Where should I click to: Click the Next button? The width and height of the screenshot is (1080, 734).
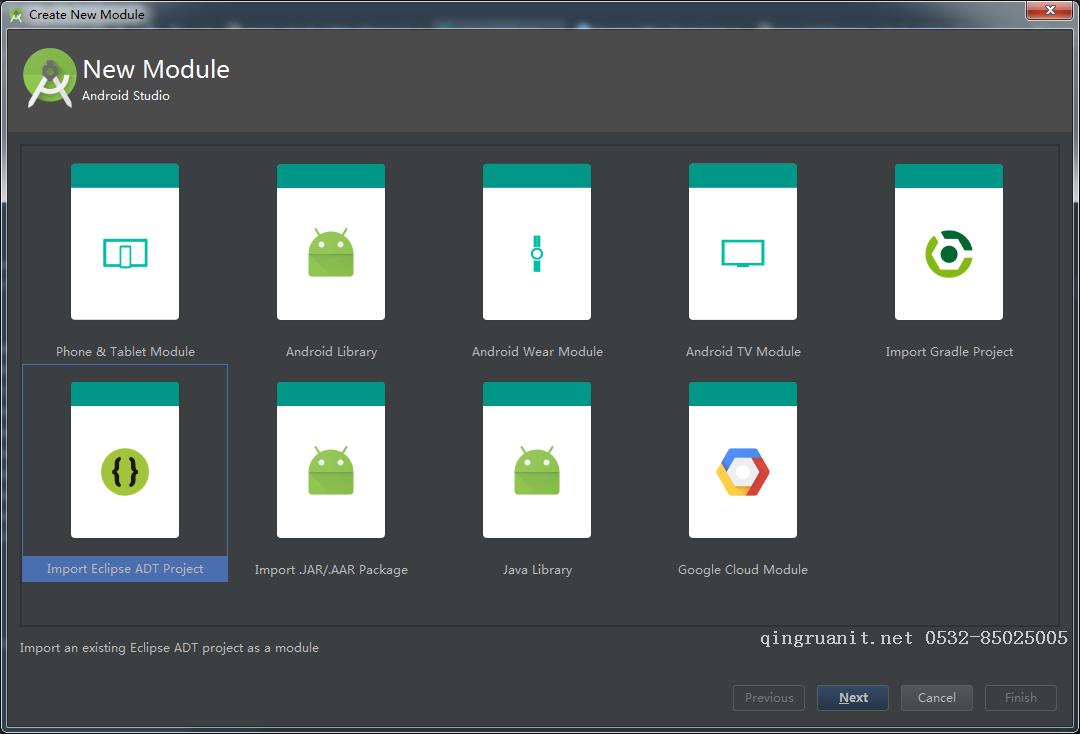[852, 698]
